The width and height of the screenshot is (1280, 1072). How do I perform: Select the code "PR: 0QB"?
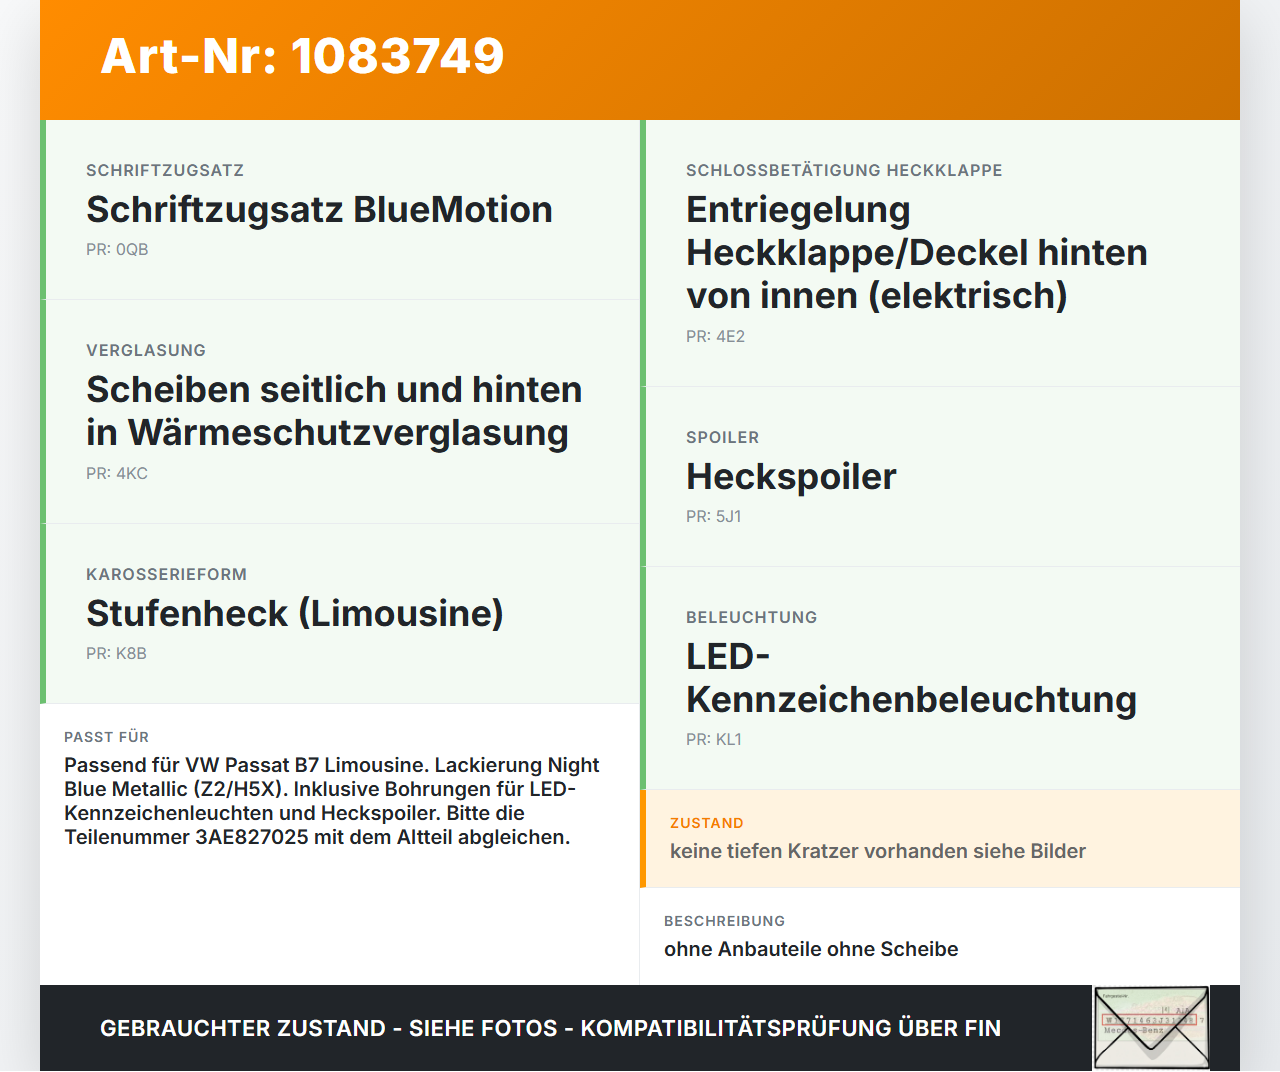pyautogui.click(x=117, y=249)
